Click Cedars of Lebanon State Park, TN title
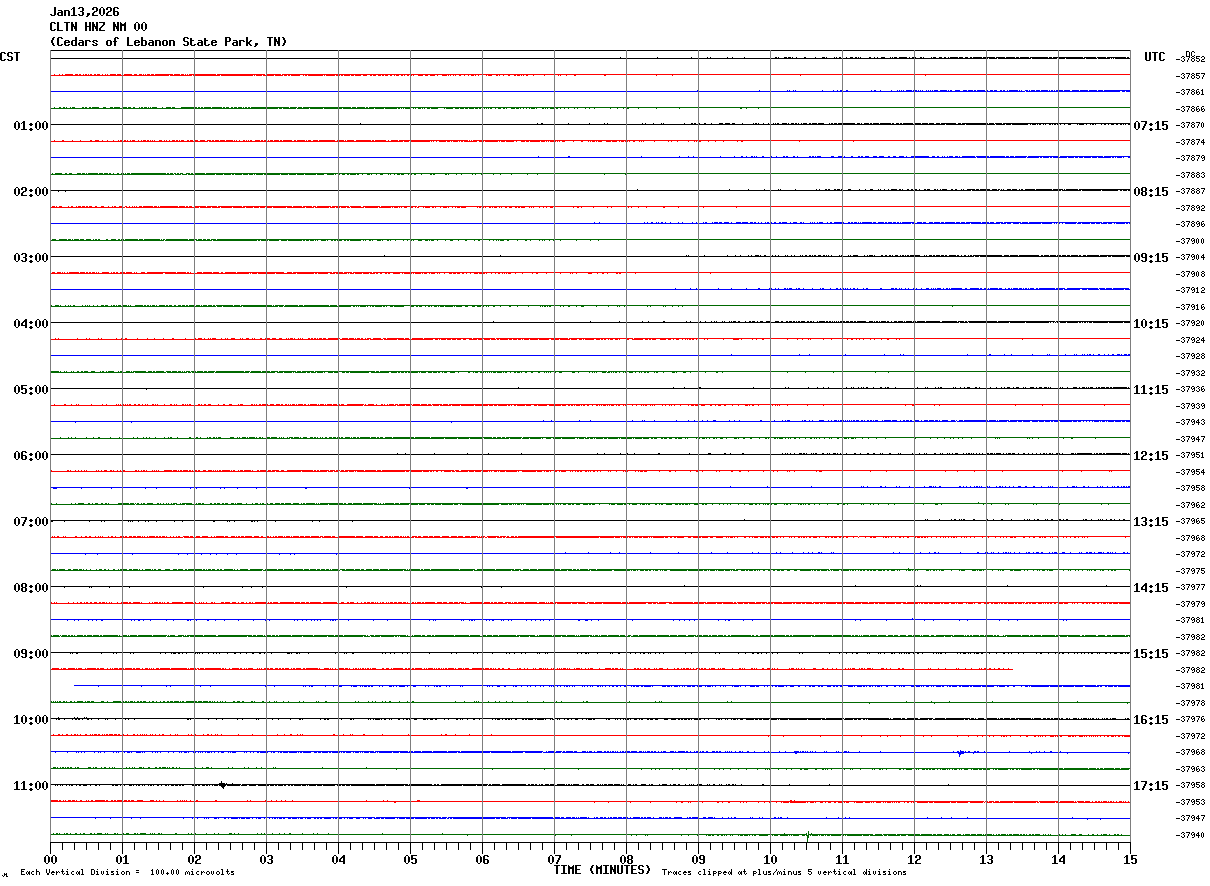Viewport: 1210px width, 886px height. [x=168, y=42]
